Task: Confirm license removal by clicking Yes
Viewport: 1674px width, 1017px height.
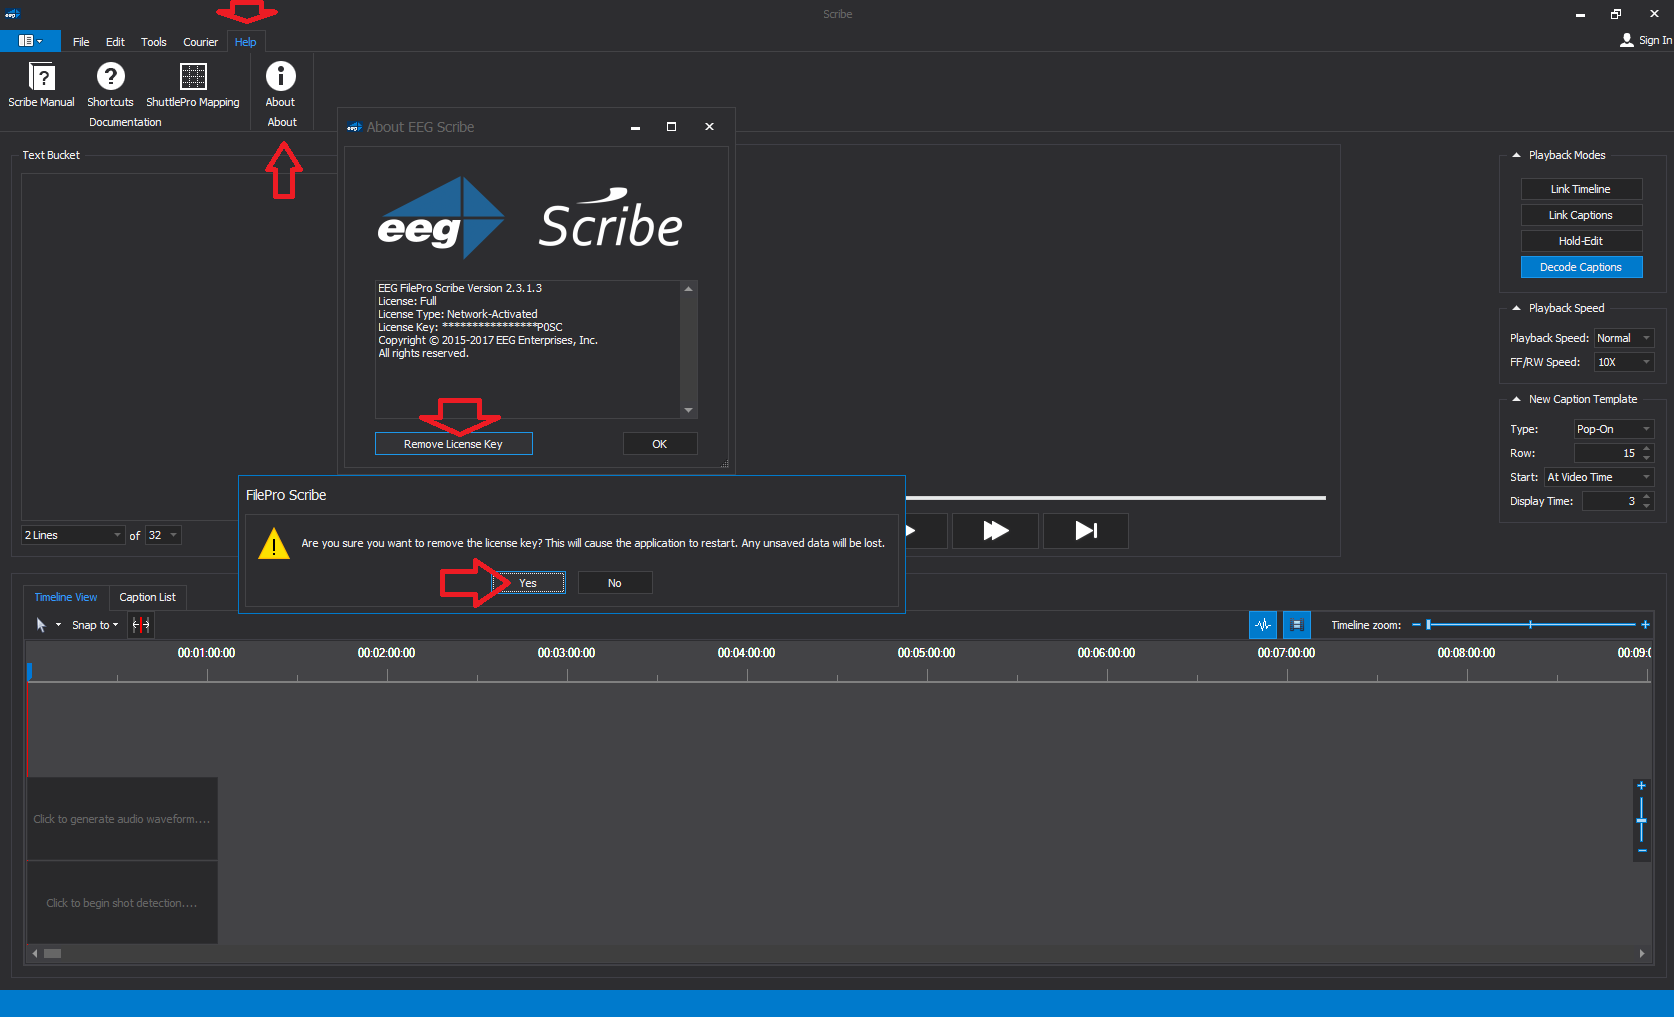Action: [528, 583]
